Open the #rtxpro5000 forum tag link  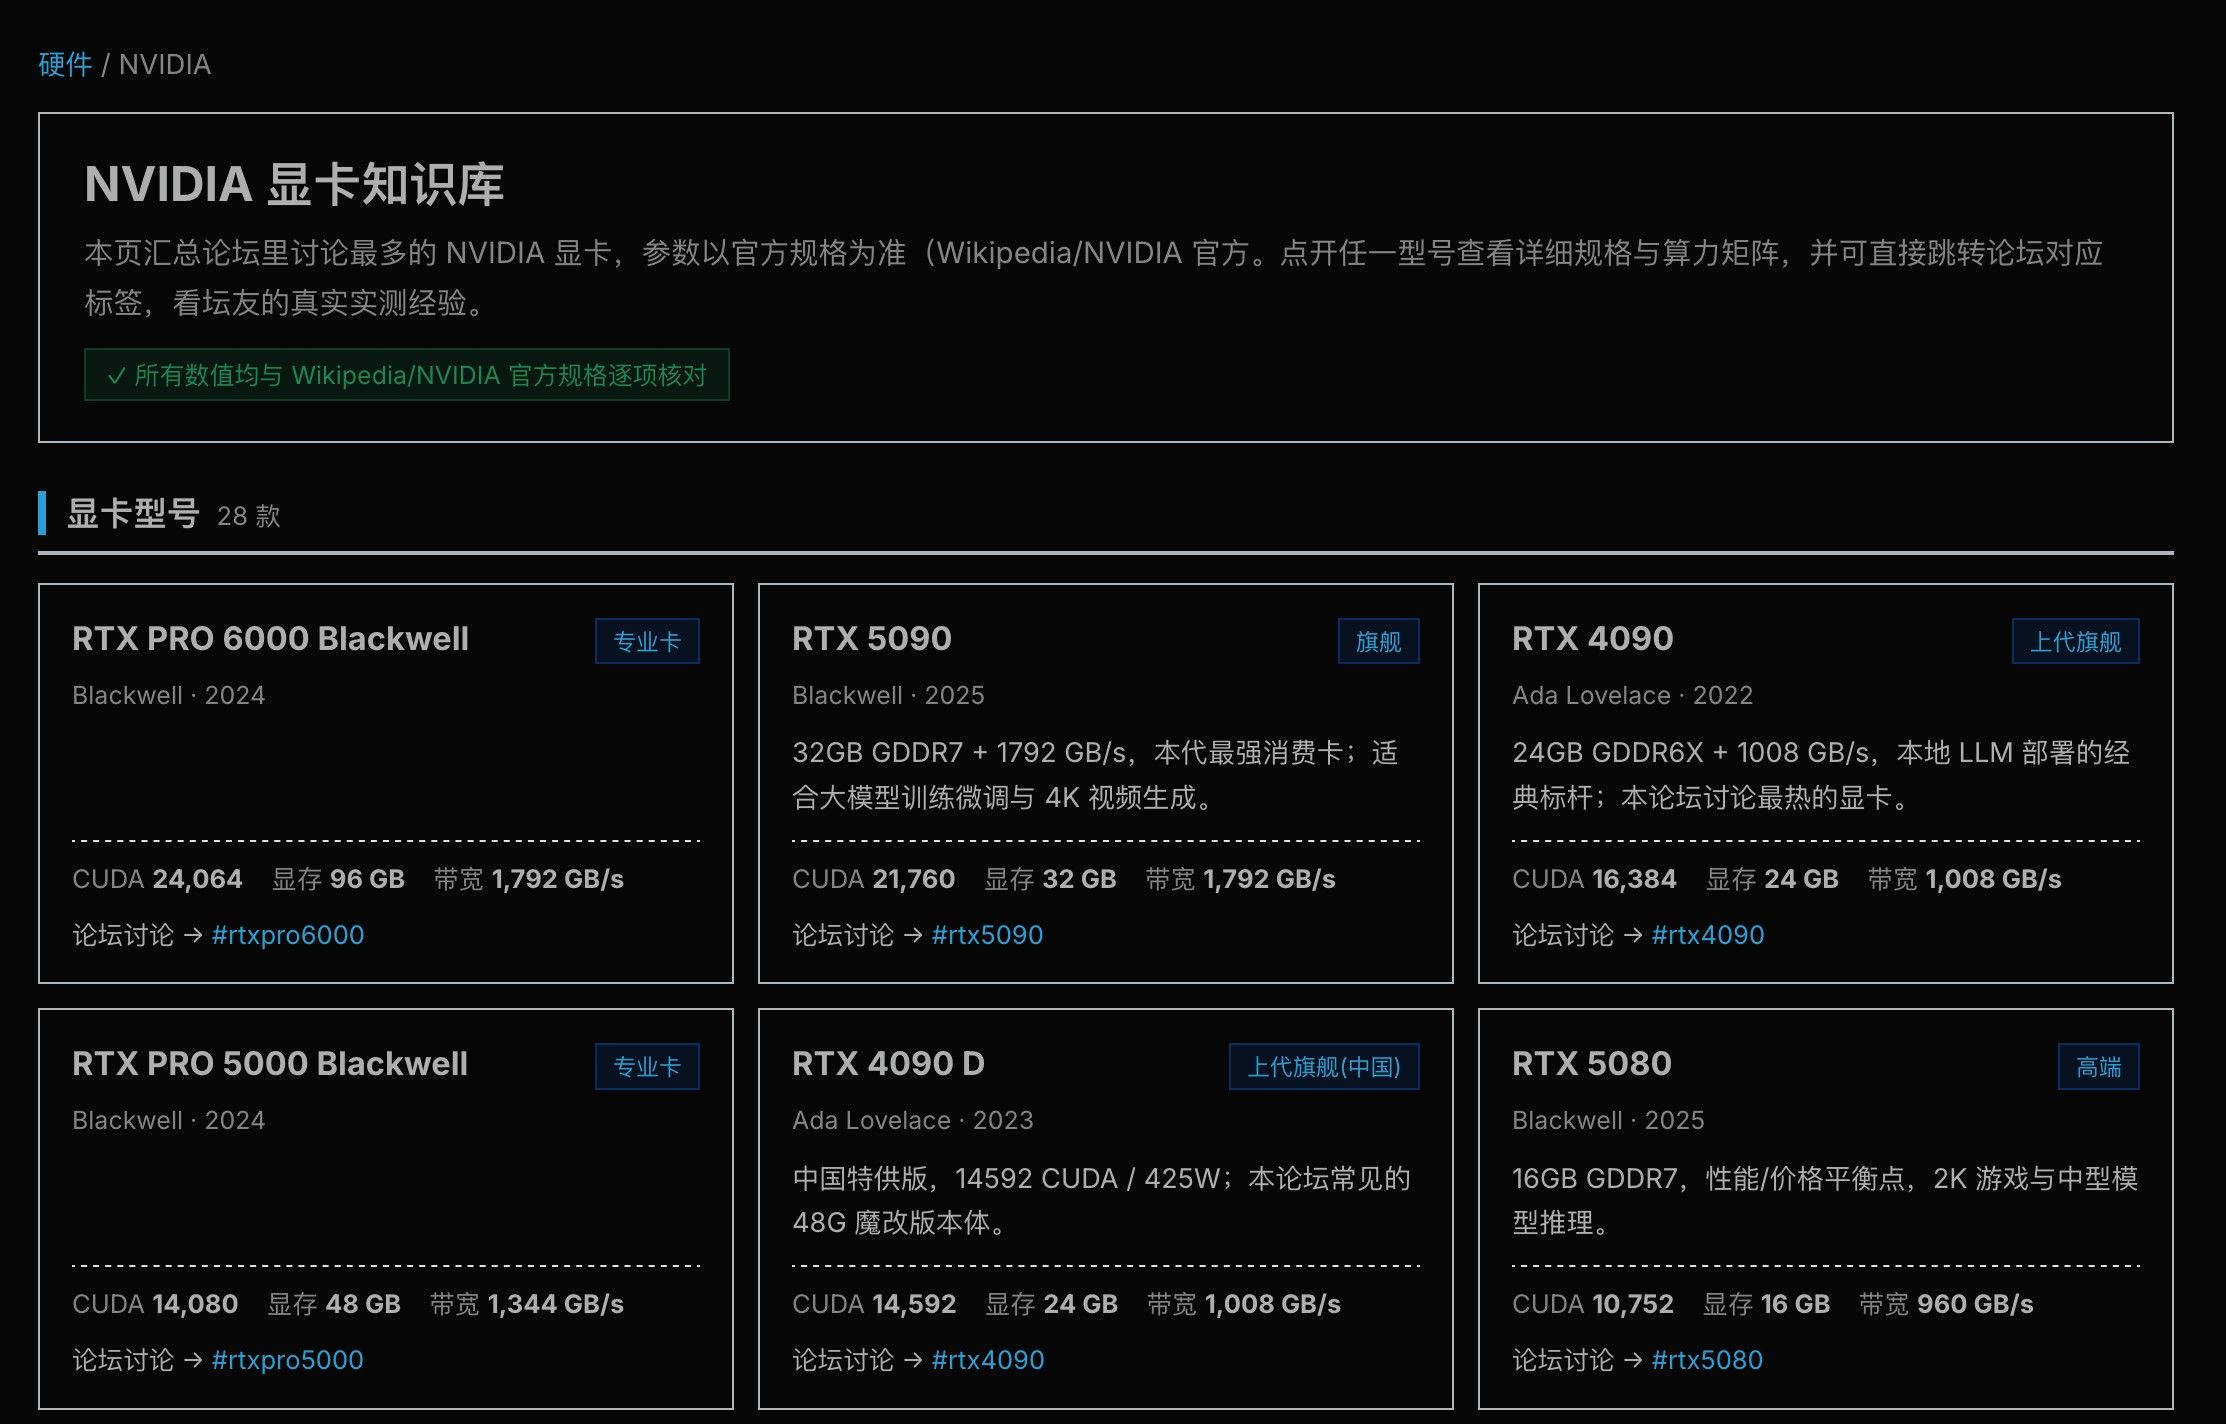pos(288,1360)
